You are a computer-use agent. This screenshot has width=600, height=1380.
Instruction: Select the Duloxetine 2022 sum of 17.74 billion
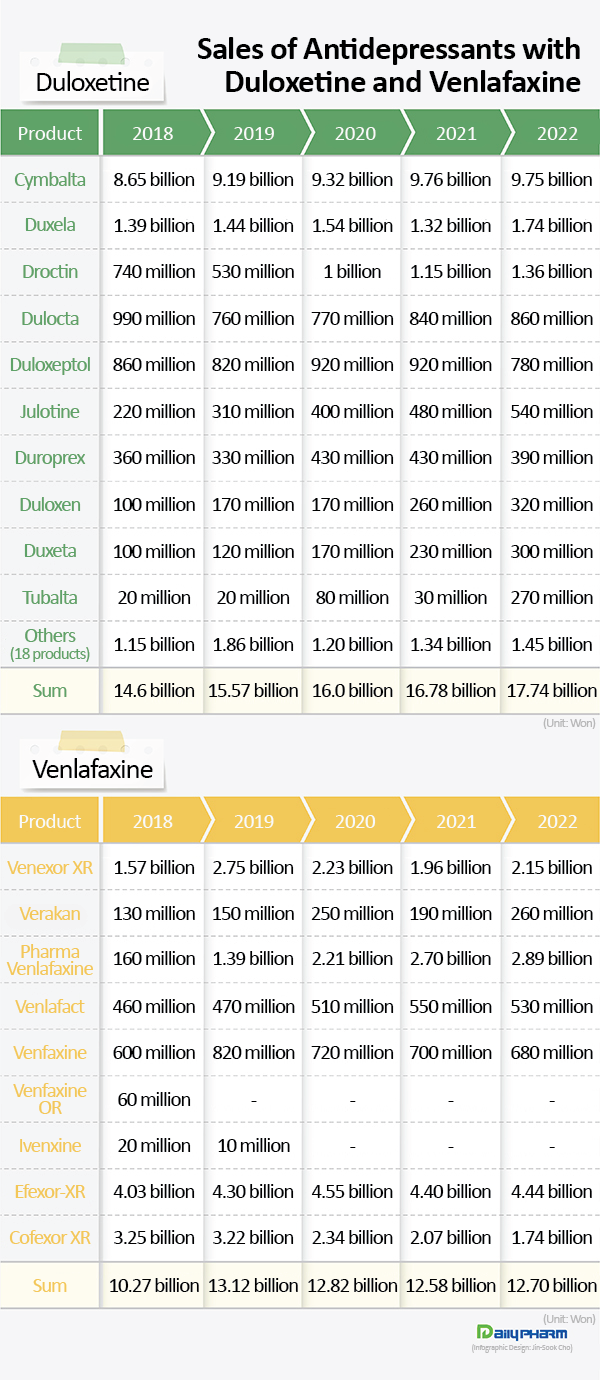[553, 690]
